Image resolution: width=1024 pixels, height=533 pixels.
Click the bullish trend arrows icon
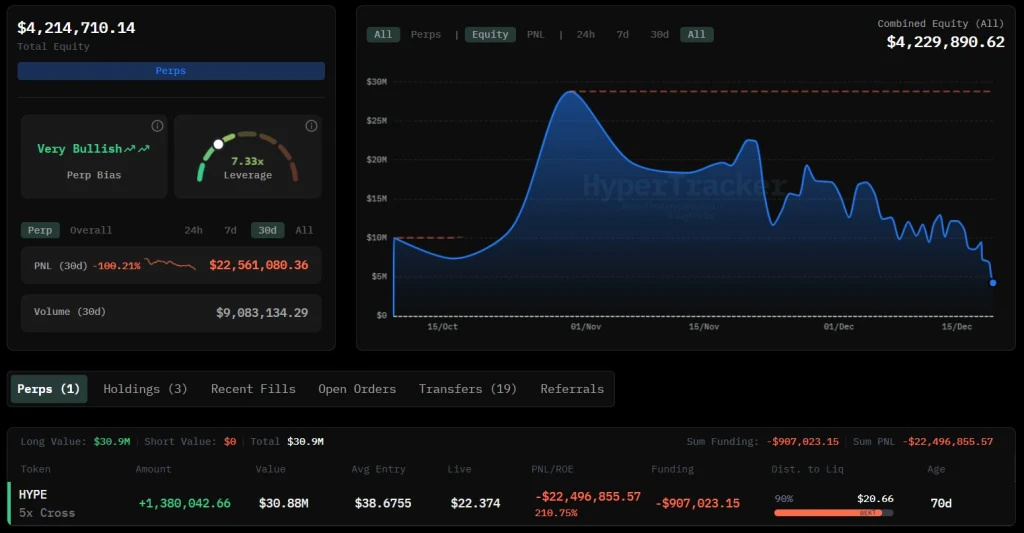137,149
